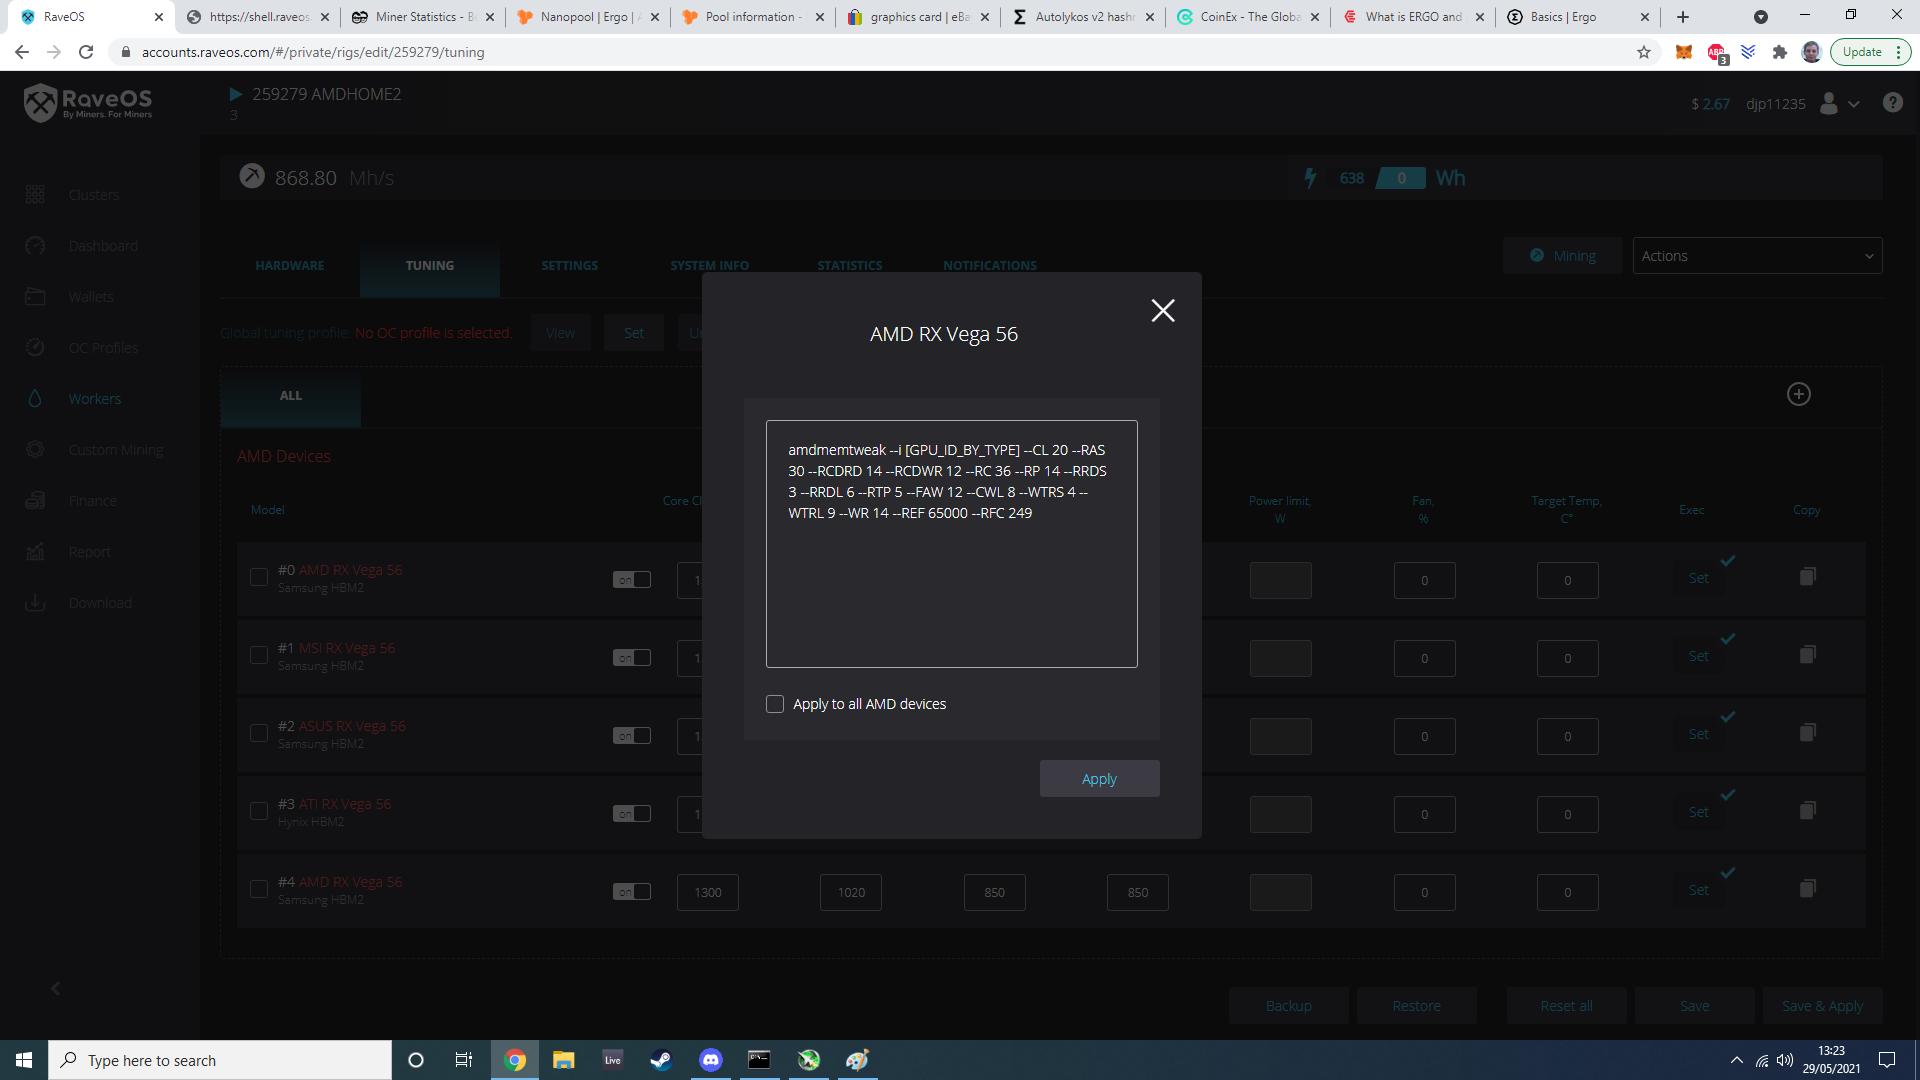Open the Dashboard sidebar icon
Image resolution: width=1920 pixels, height=1080 pixels.
[x=36, y=246]
